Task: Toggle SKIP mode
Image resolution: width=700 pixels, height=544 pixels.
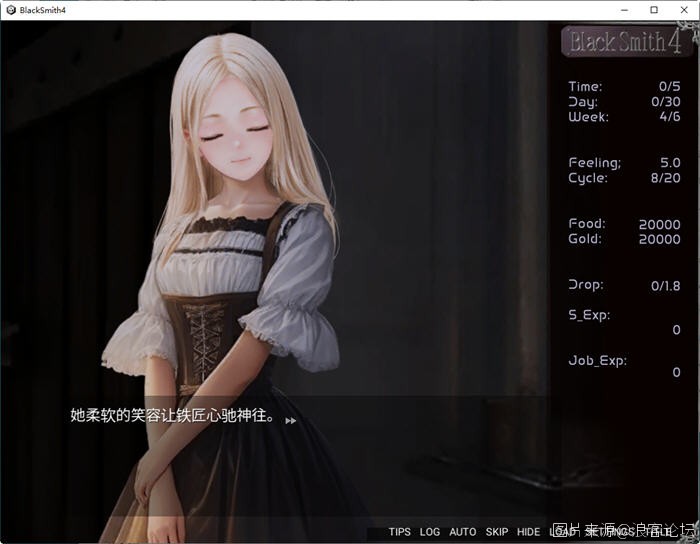Action: (496, 532)
